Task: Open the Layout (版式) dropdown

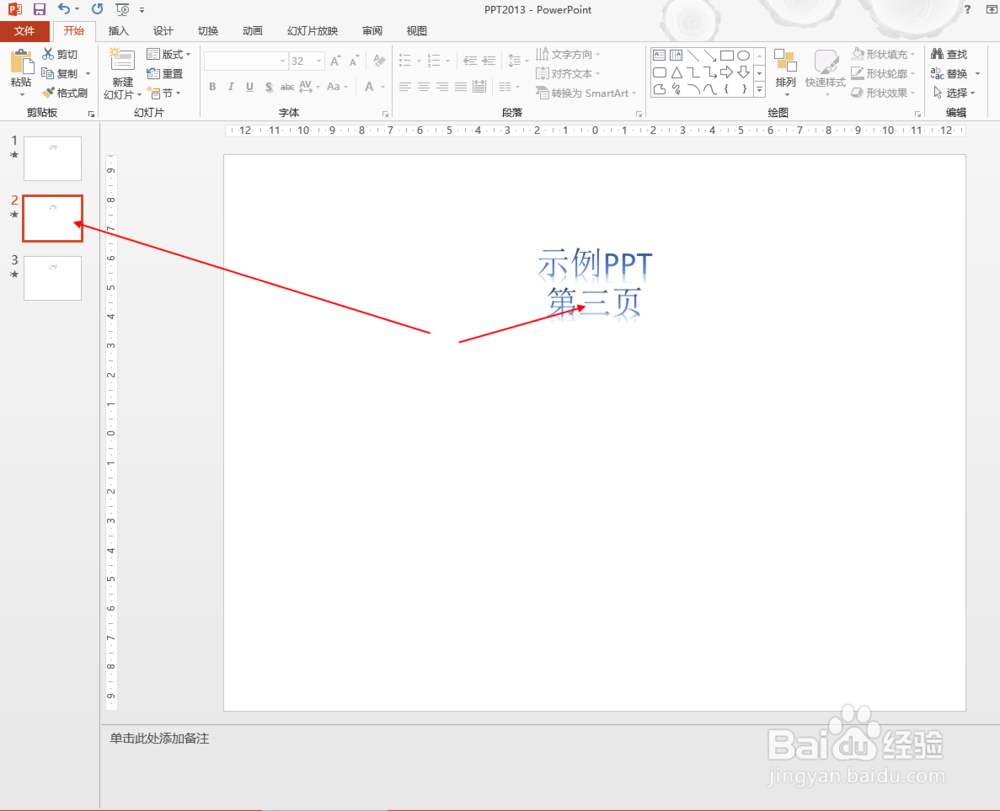Action: (x=168, y=54)
